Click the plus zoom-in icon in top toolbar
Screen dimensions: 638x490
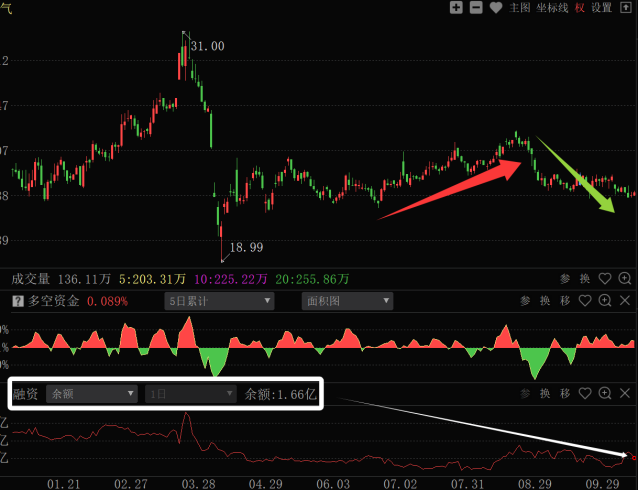[456, 8]
